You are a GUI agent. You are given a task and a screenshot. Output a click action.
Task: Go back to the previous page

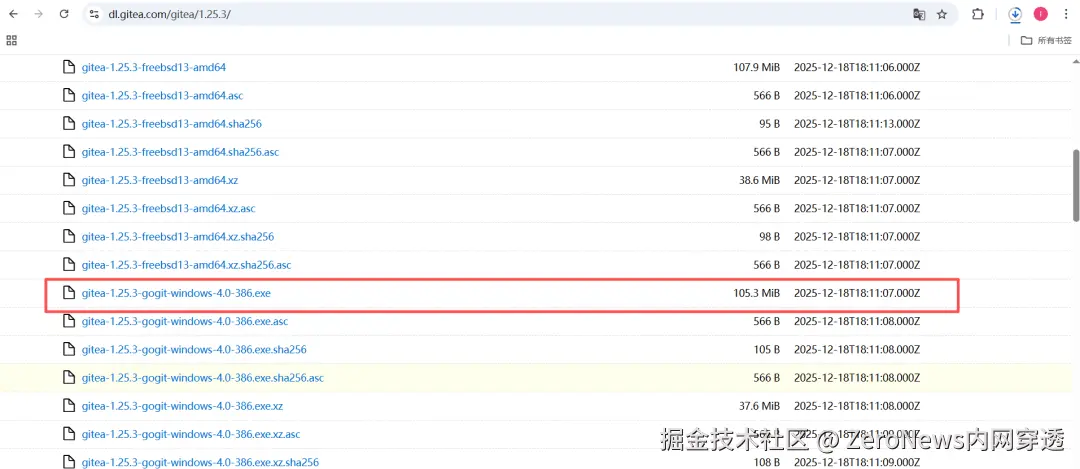13,14
